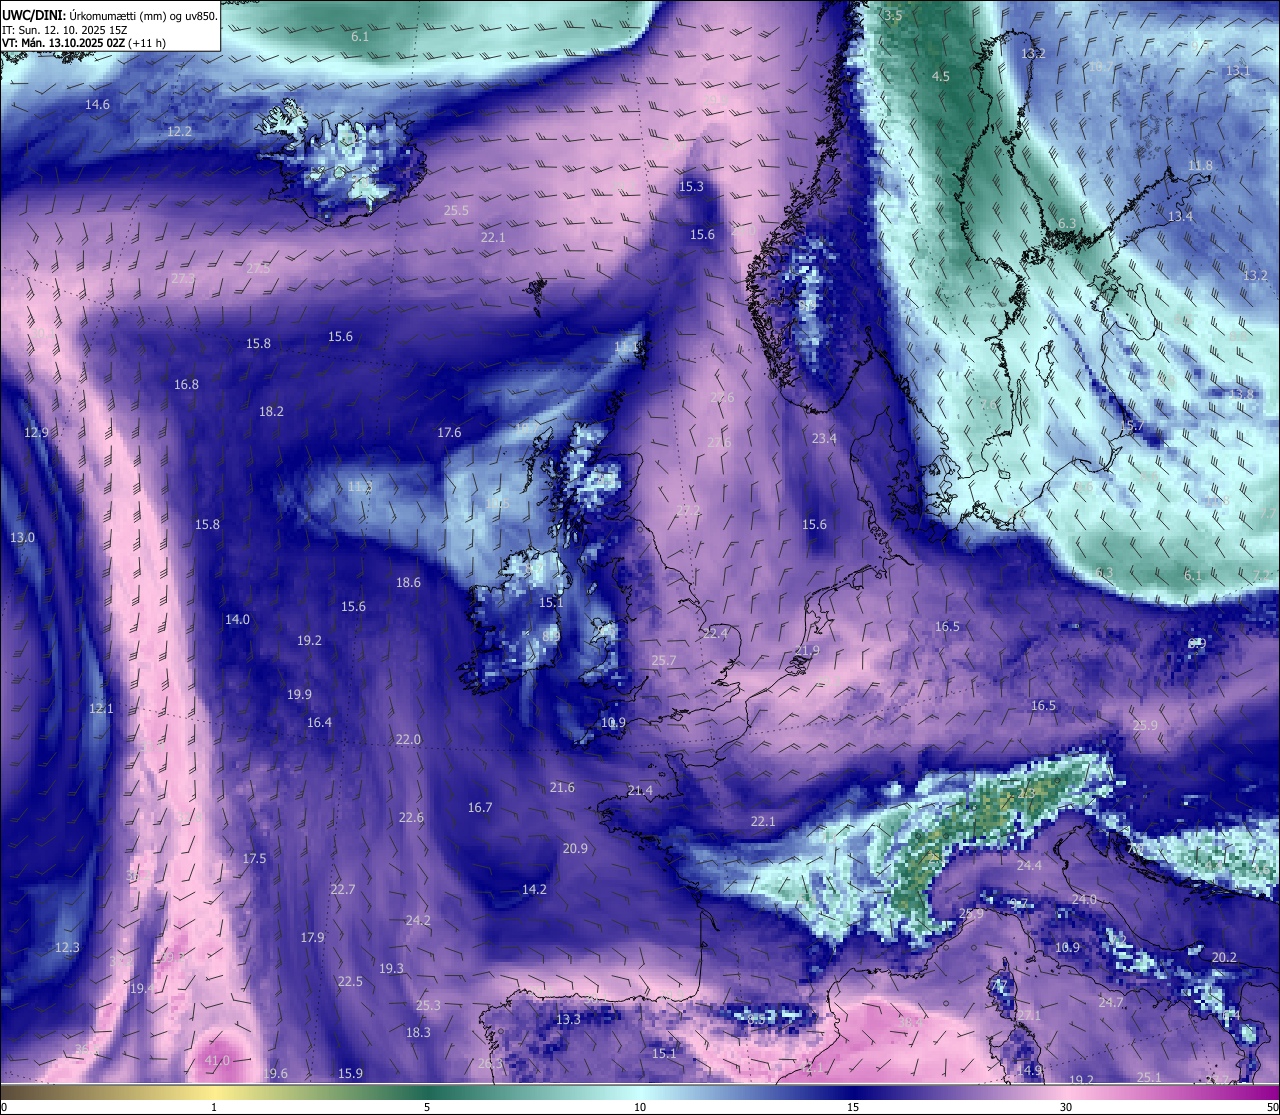Screen dimensions: 1280x1115
Task: Click the 22.7 map value
Action: (x=342, y=889)
